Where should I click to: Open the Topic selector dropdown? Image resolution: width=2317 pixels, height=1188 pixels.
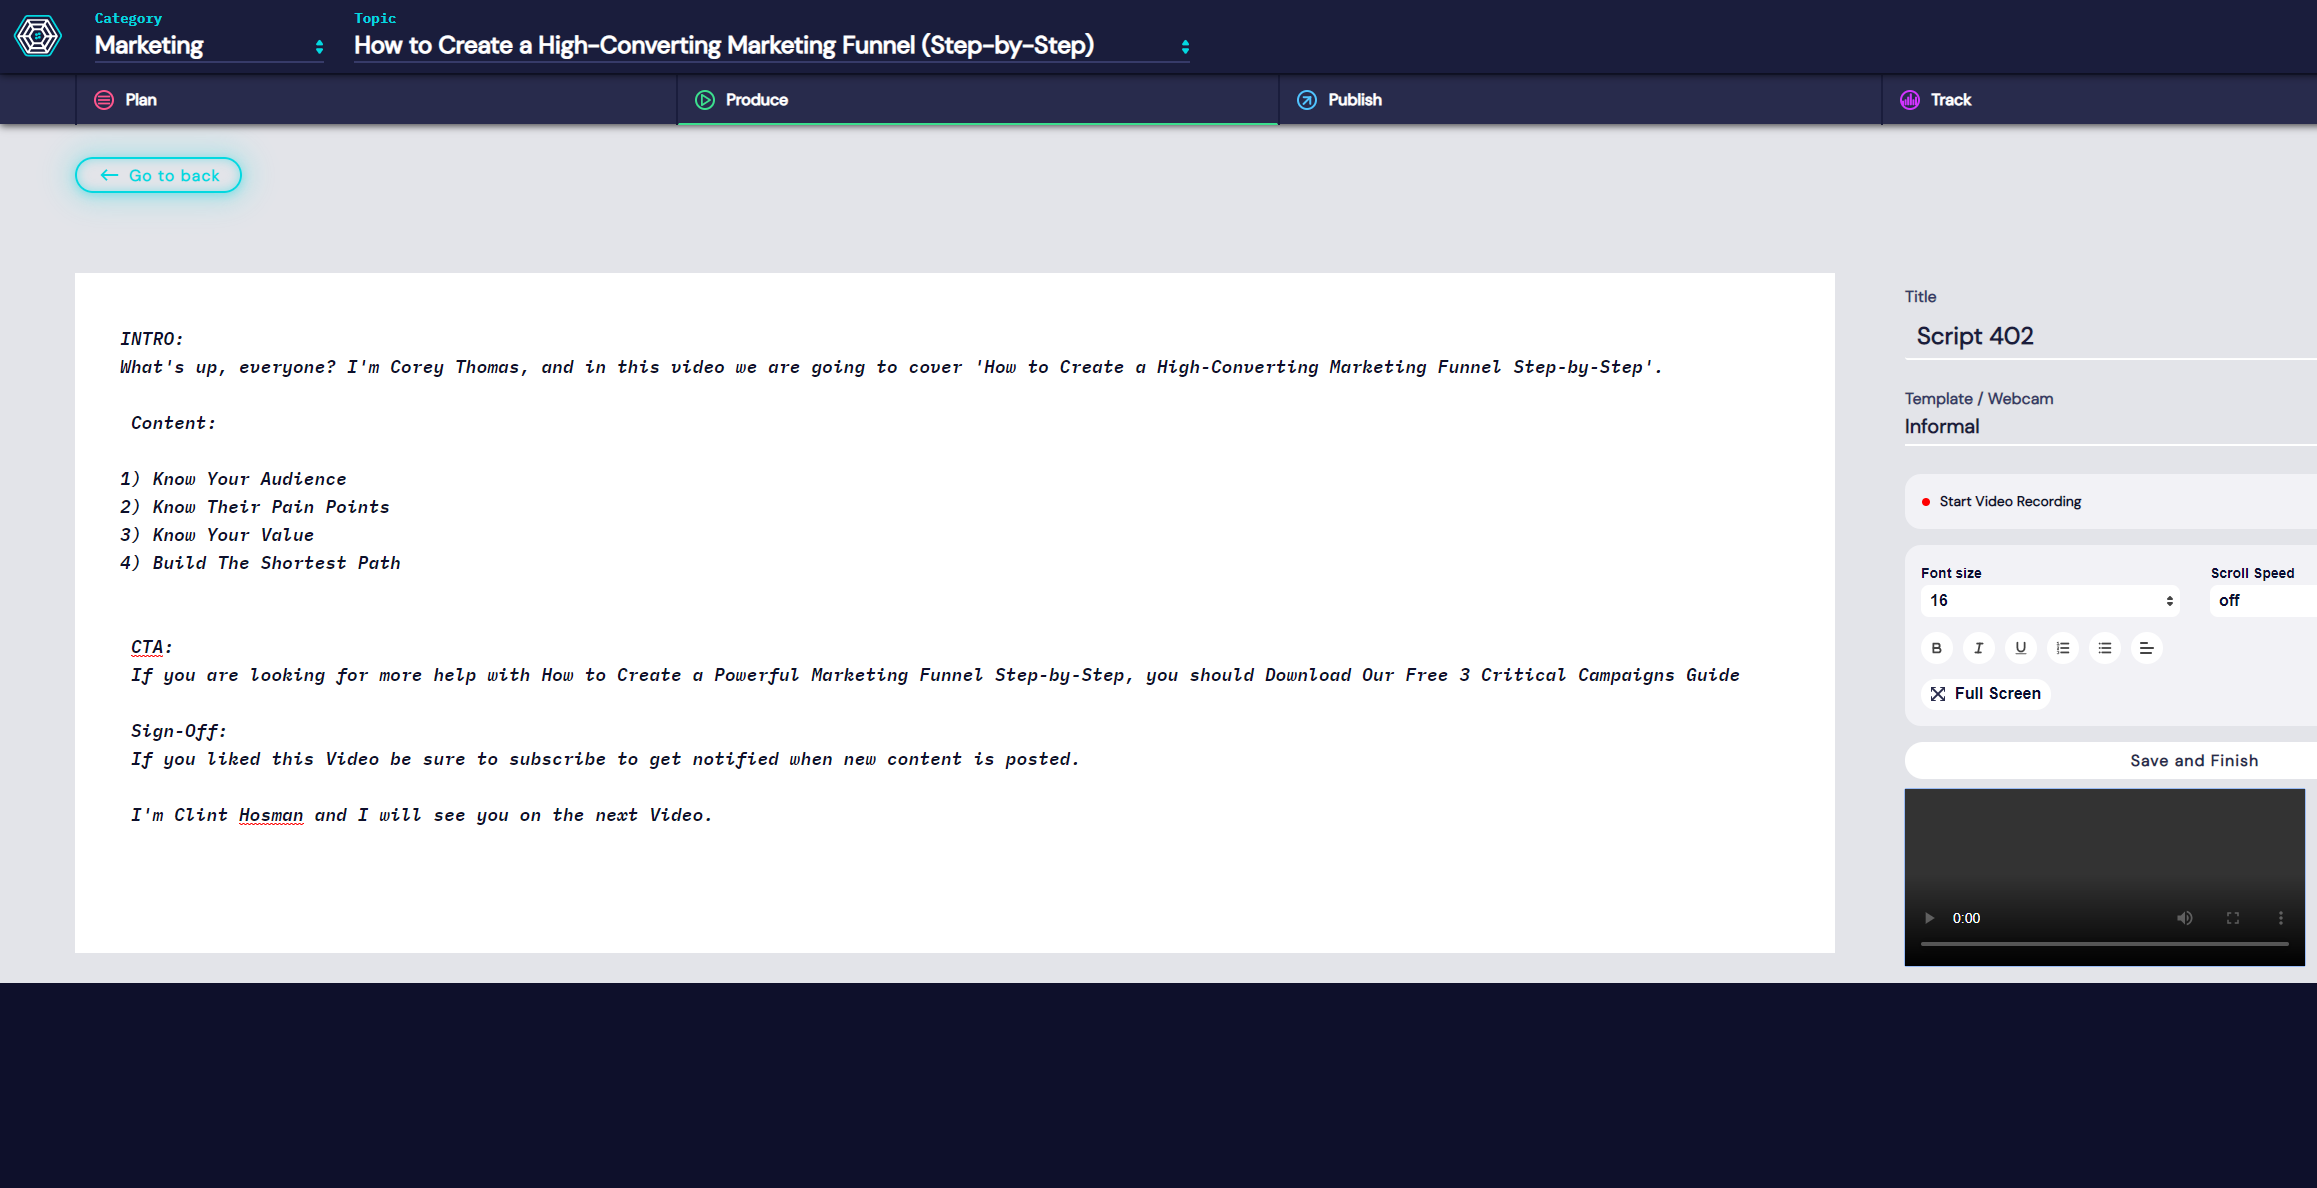[x=771, y=46]
